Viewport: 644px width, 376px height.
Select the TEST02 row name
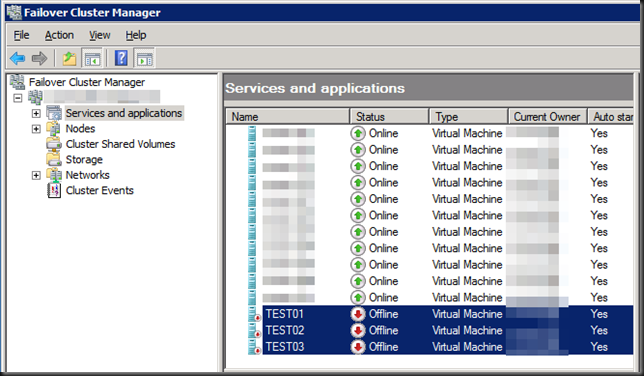285,330
